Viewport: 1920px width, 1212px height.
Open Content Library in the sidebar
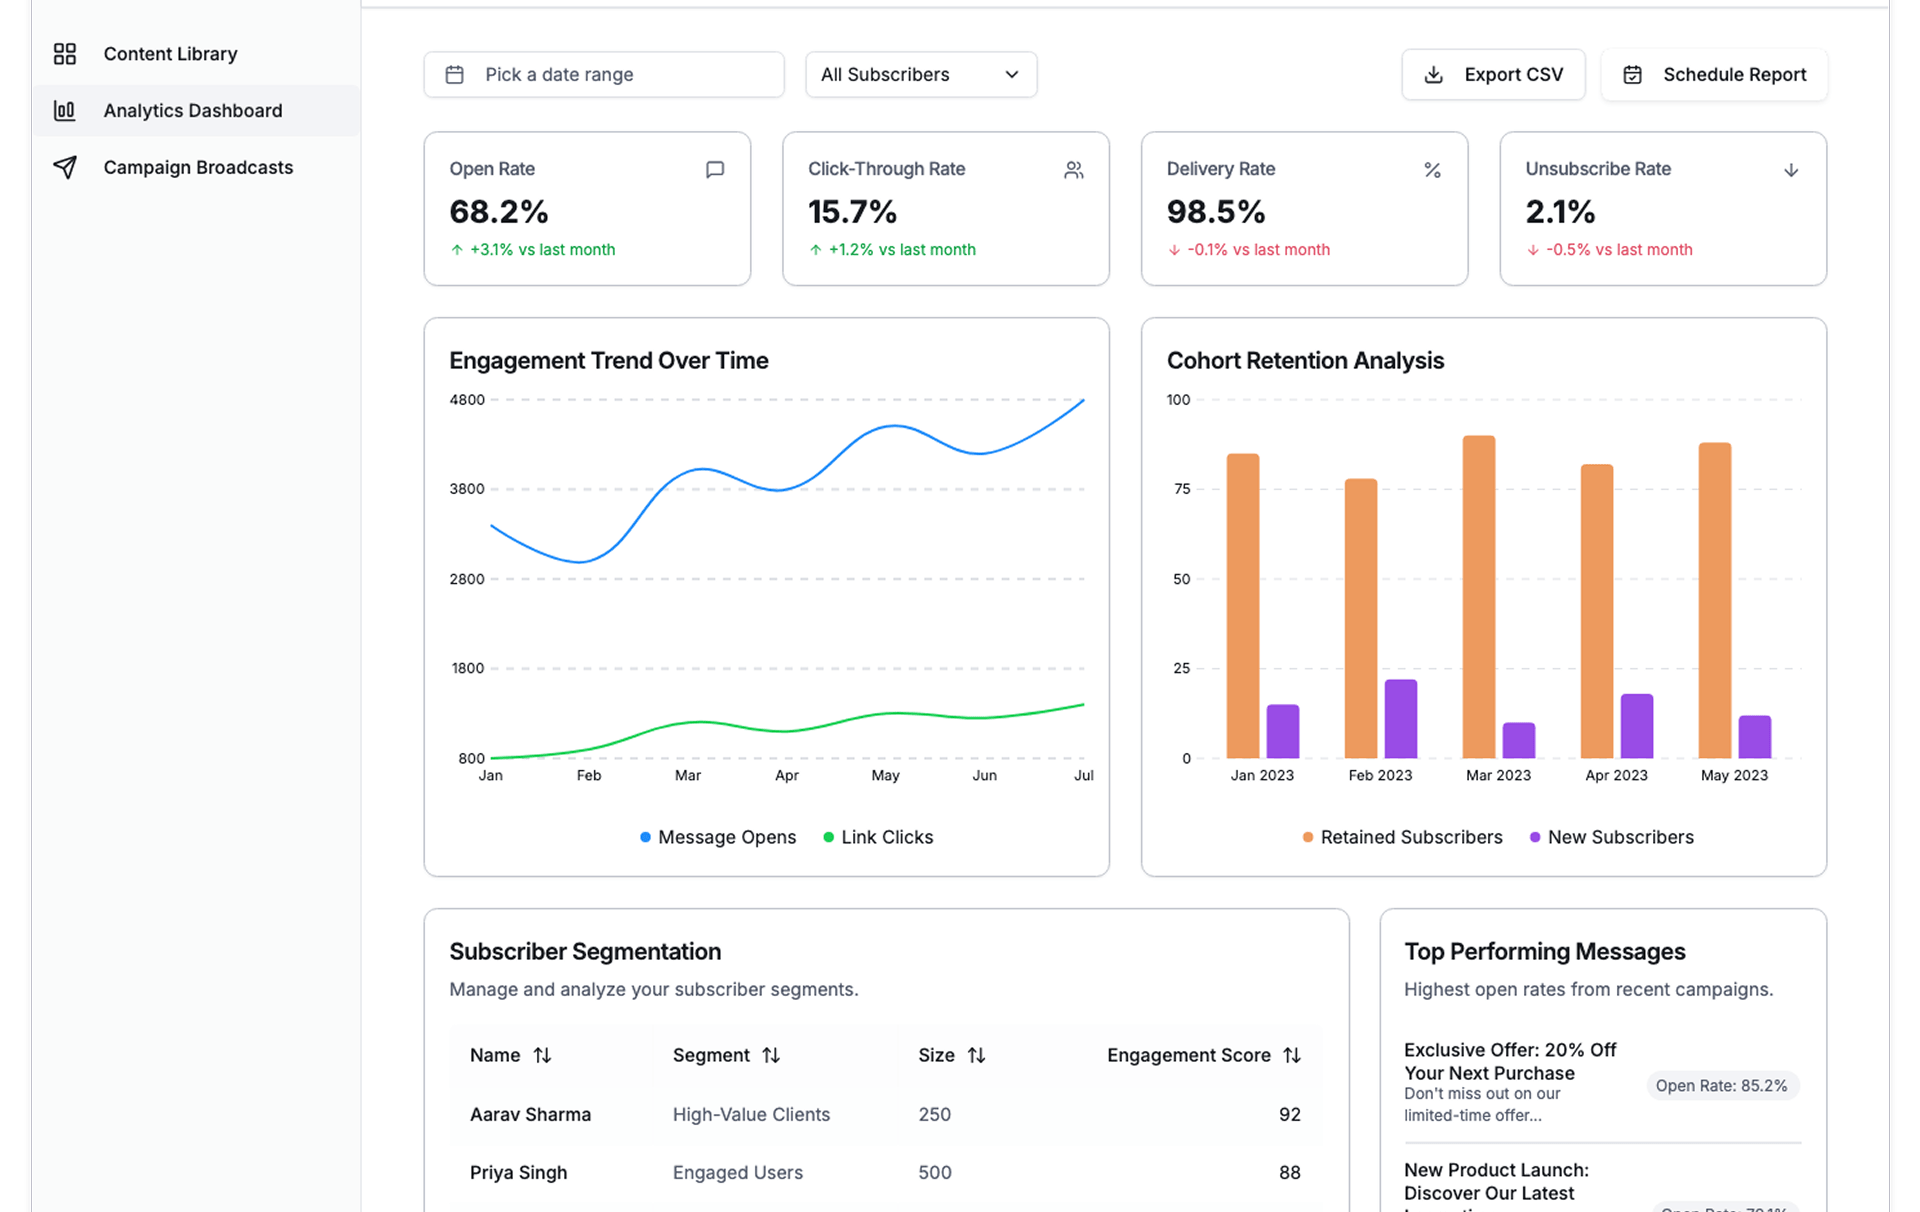pyautogui.click(x=170, y=54)
